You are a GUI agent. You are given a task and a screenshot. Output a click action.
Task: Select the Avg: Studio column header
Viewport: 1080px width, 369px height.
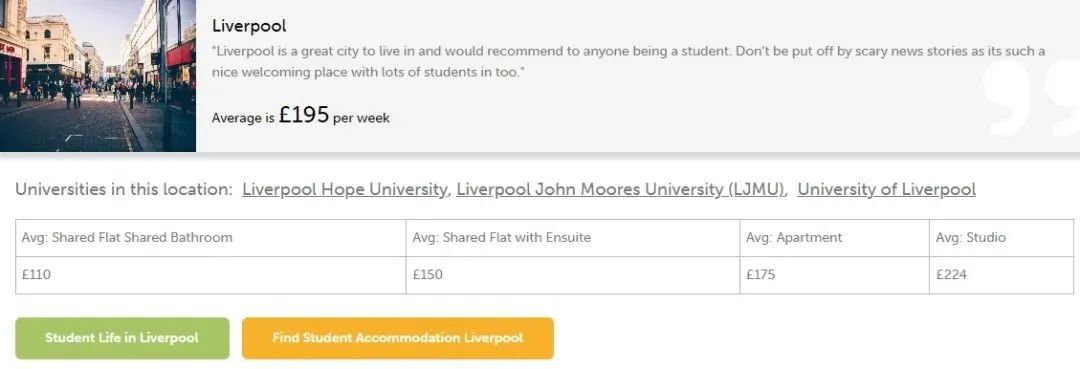coord(1001,238)
